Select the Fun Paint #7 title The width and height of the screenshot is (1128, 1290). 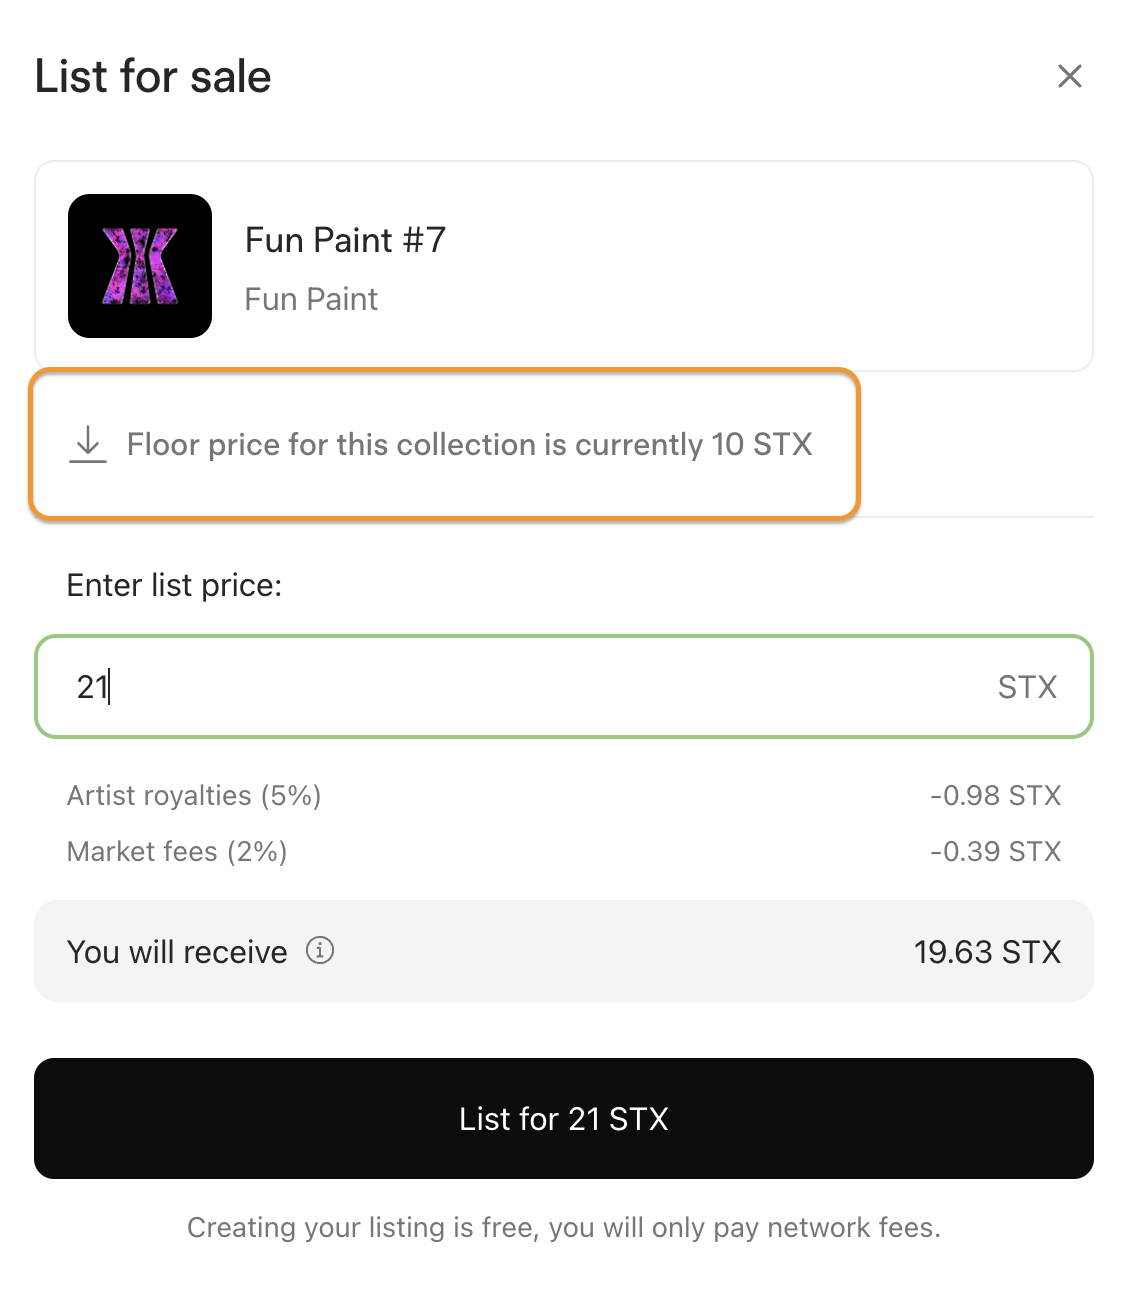pos(345,240)
